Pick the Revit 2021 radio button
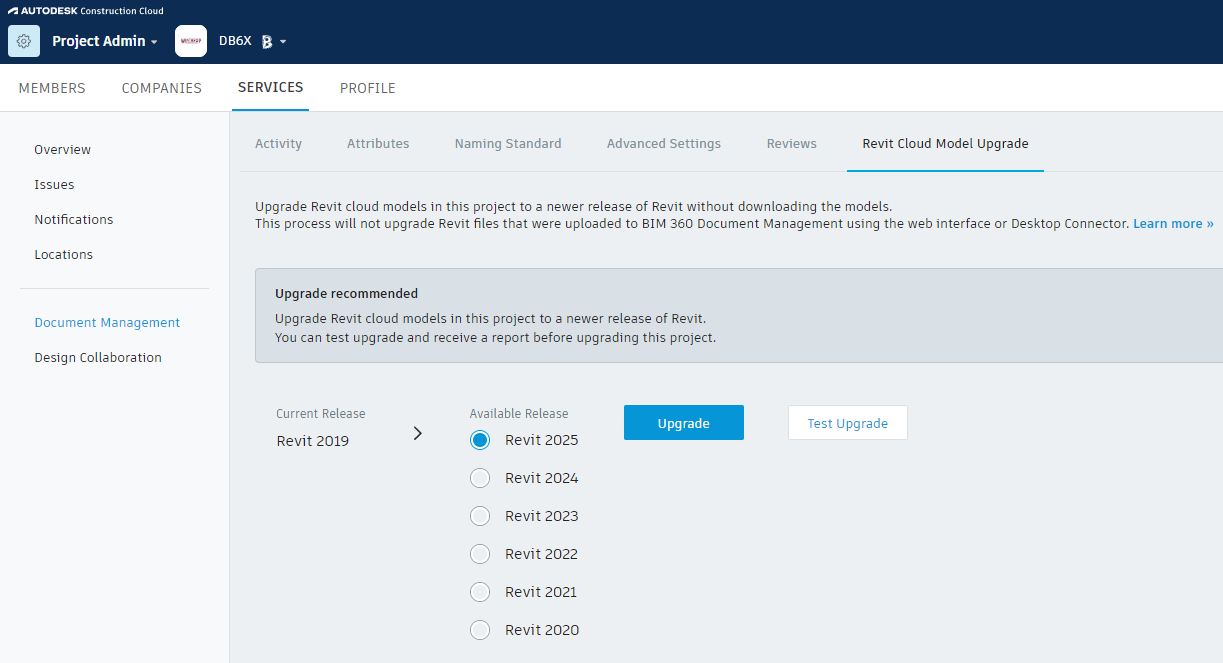The width and height of the screenshot is (1223, 663). [x=480, y=592]
